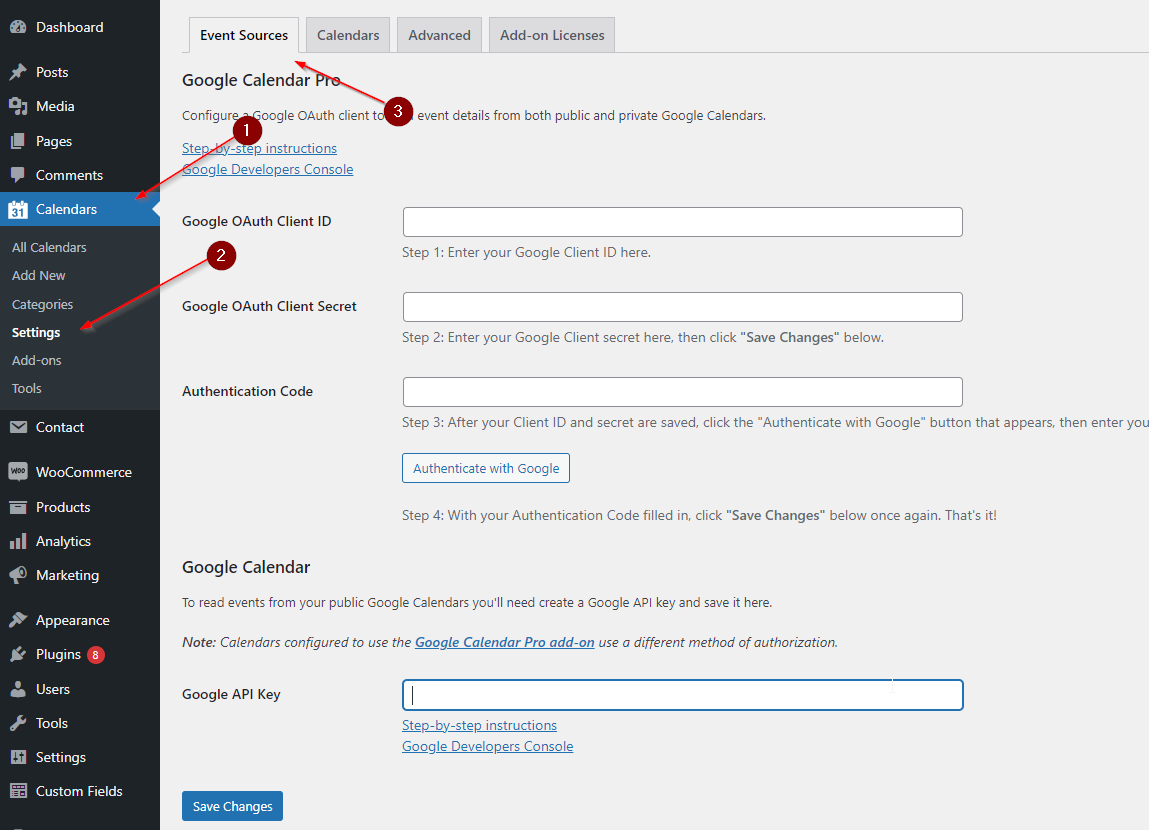The width and height of the screenshot is (1149, 830).
Task: Click Authenticate with Google button
Action: coord(486,468)
